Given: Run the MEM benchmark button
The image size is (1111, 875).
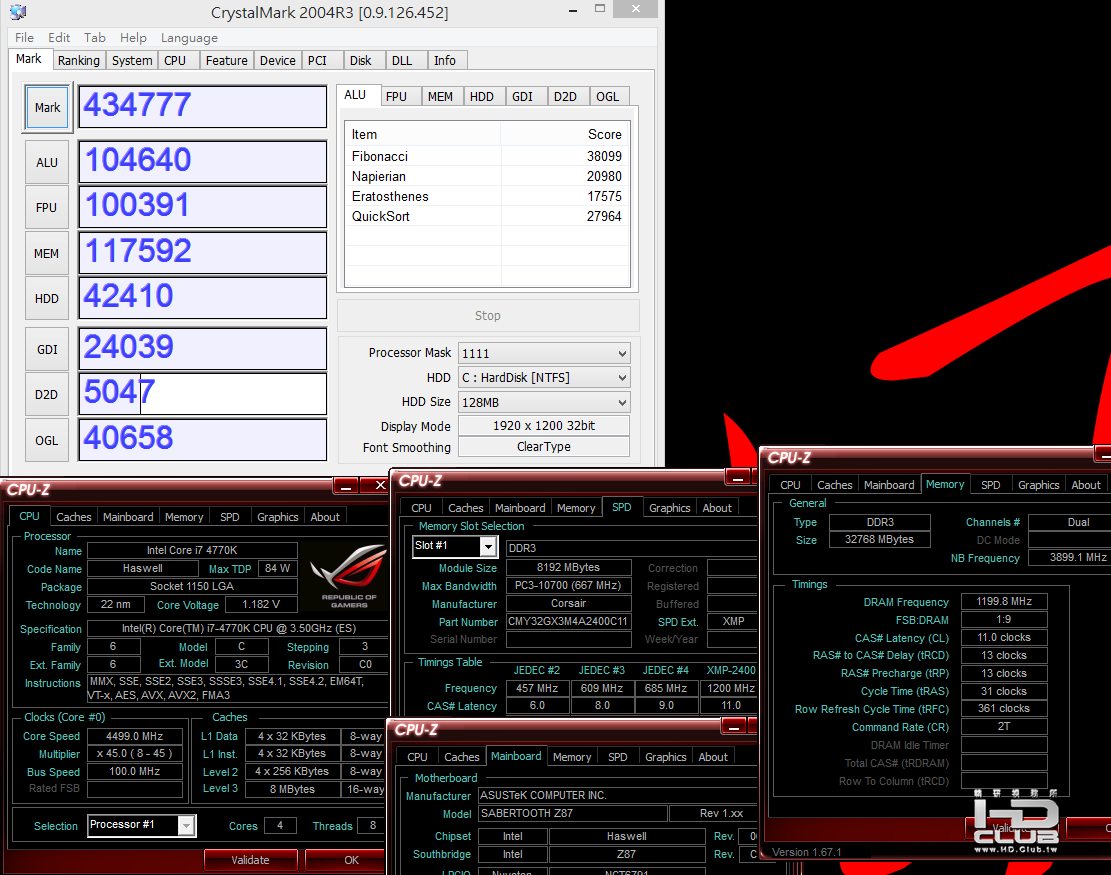Looking at the screenshot, I should (47, 253).
